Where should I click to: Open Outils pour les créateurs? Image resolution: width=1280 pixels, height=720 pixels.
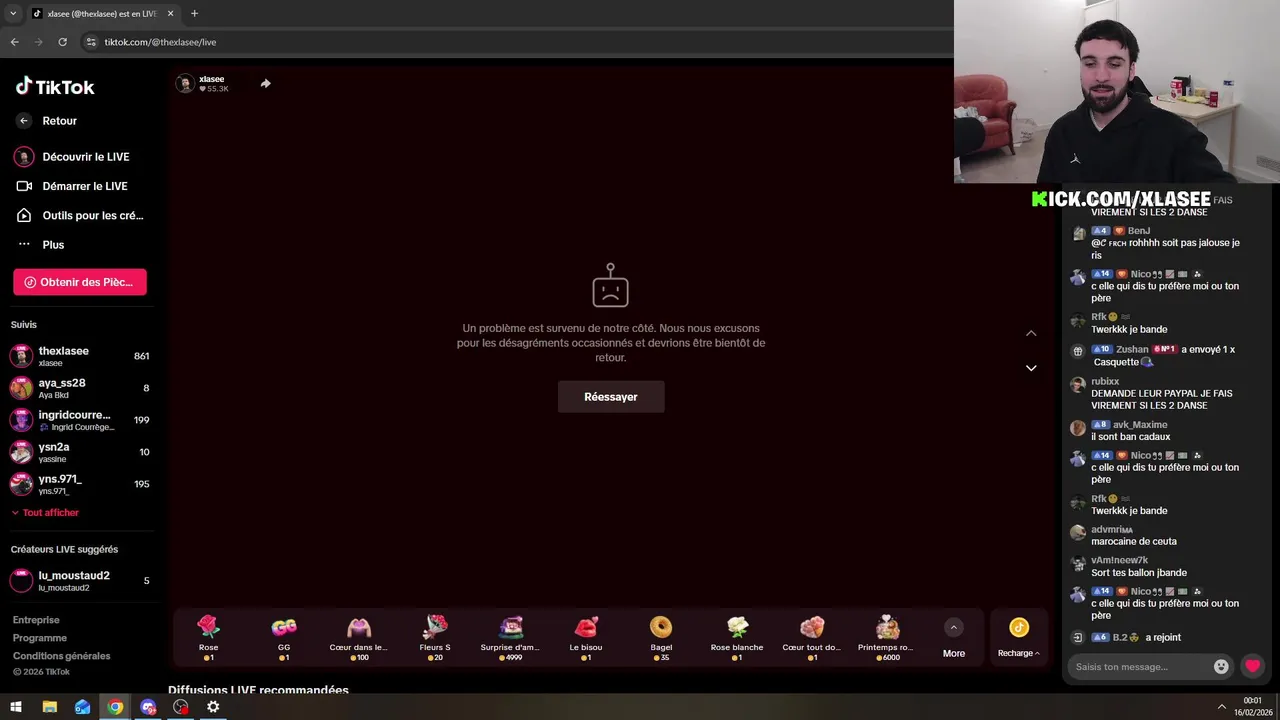pyautogui.click(x=80, y=215)
